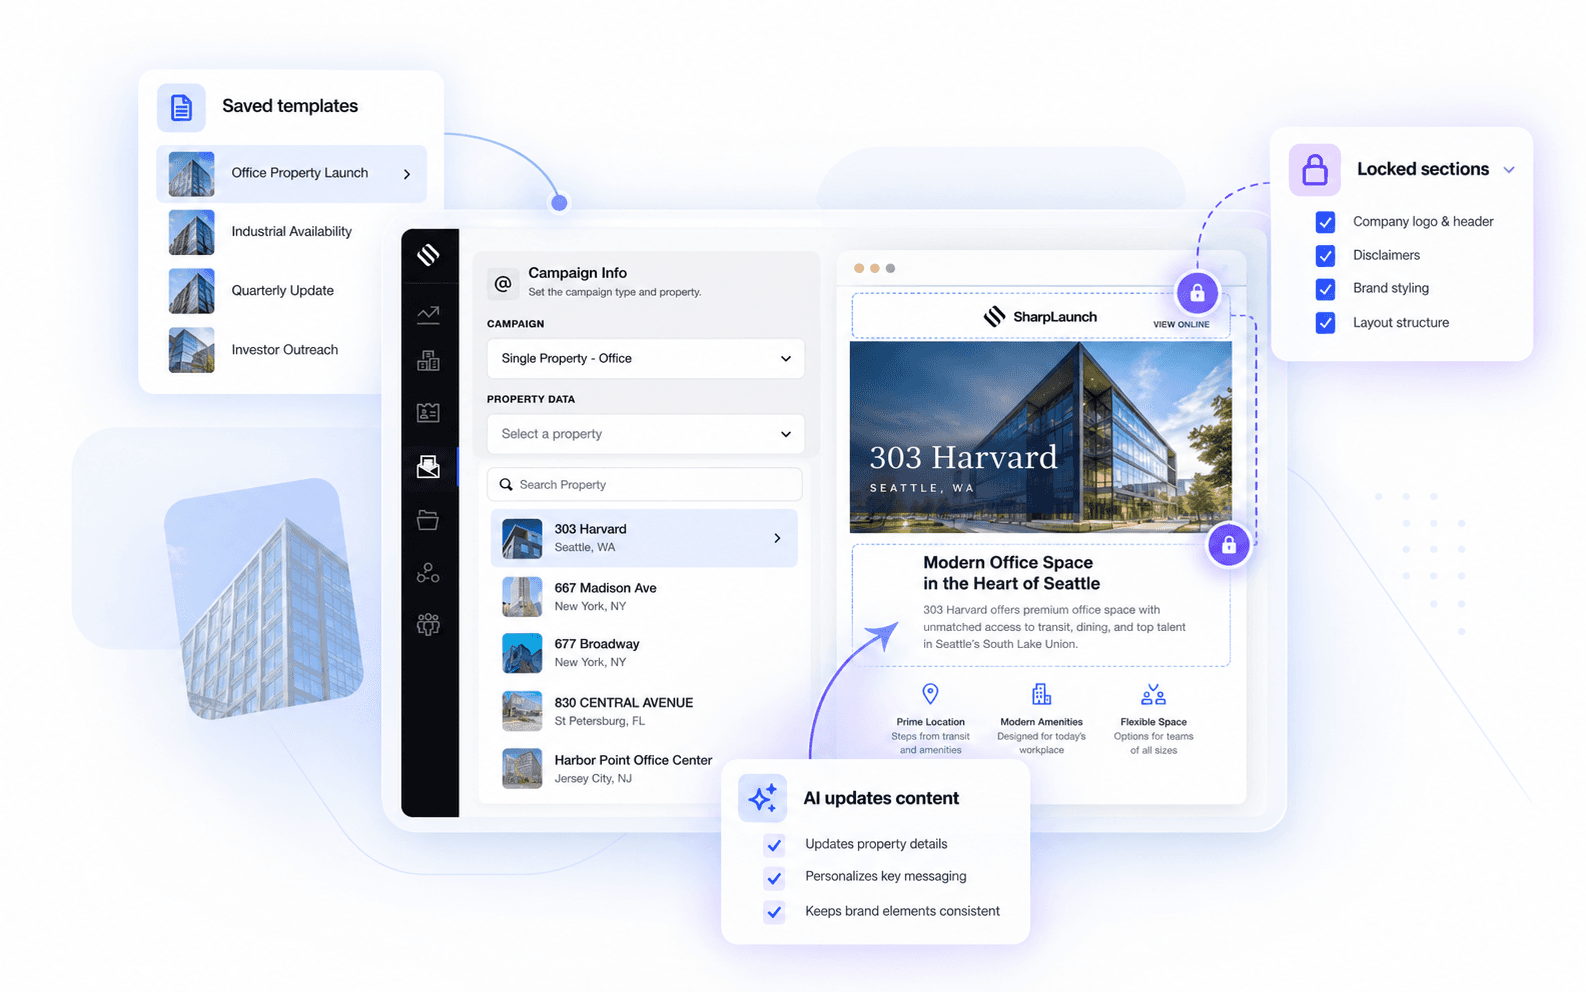The height and width of the screenshot is (992, 1586).
Task: Click the SharpLaunch logo in the dark sidebar
Action: pyautogui.click(x=428, y=255)
